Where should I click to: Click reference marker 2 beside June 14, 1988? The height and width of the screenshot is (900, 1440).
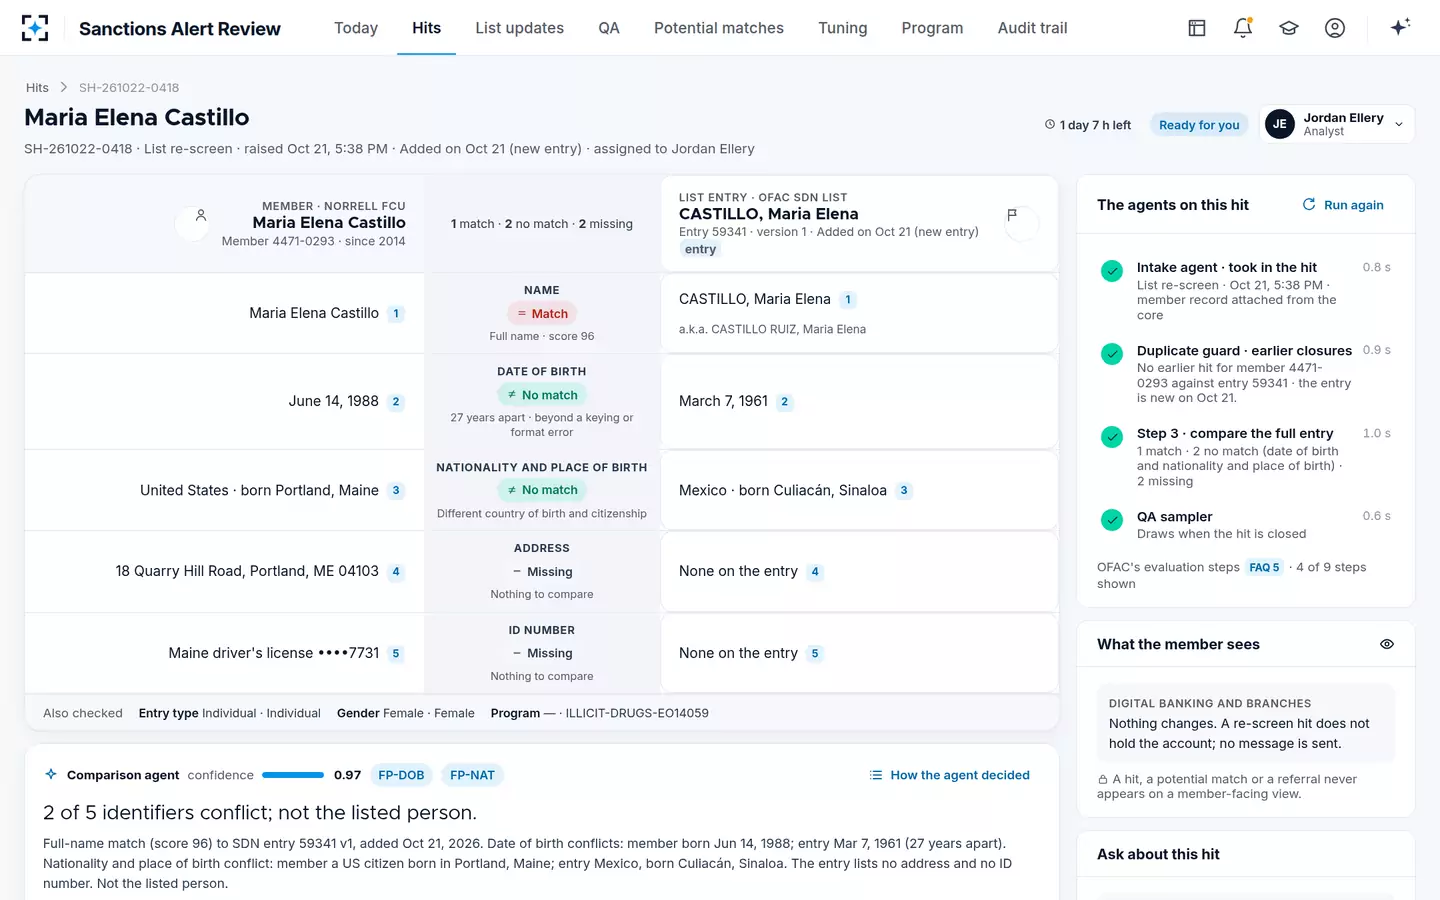tap(396, 402)
